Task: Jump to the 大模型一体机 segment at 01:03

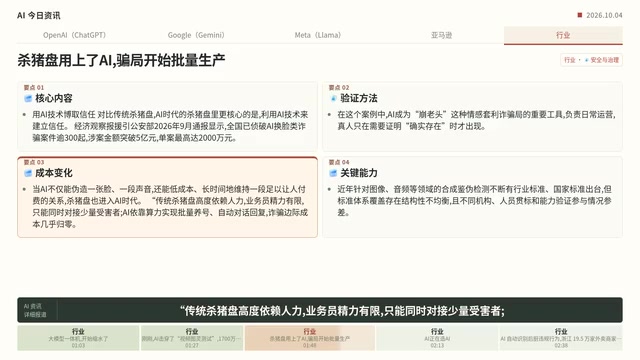Action: coord(78,338)
